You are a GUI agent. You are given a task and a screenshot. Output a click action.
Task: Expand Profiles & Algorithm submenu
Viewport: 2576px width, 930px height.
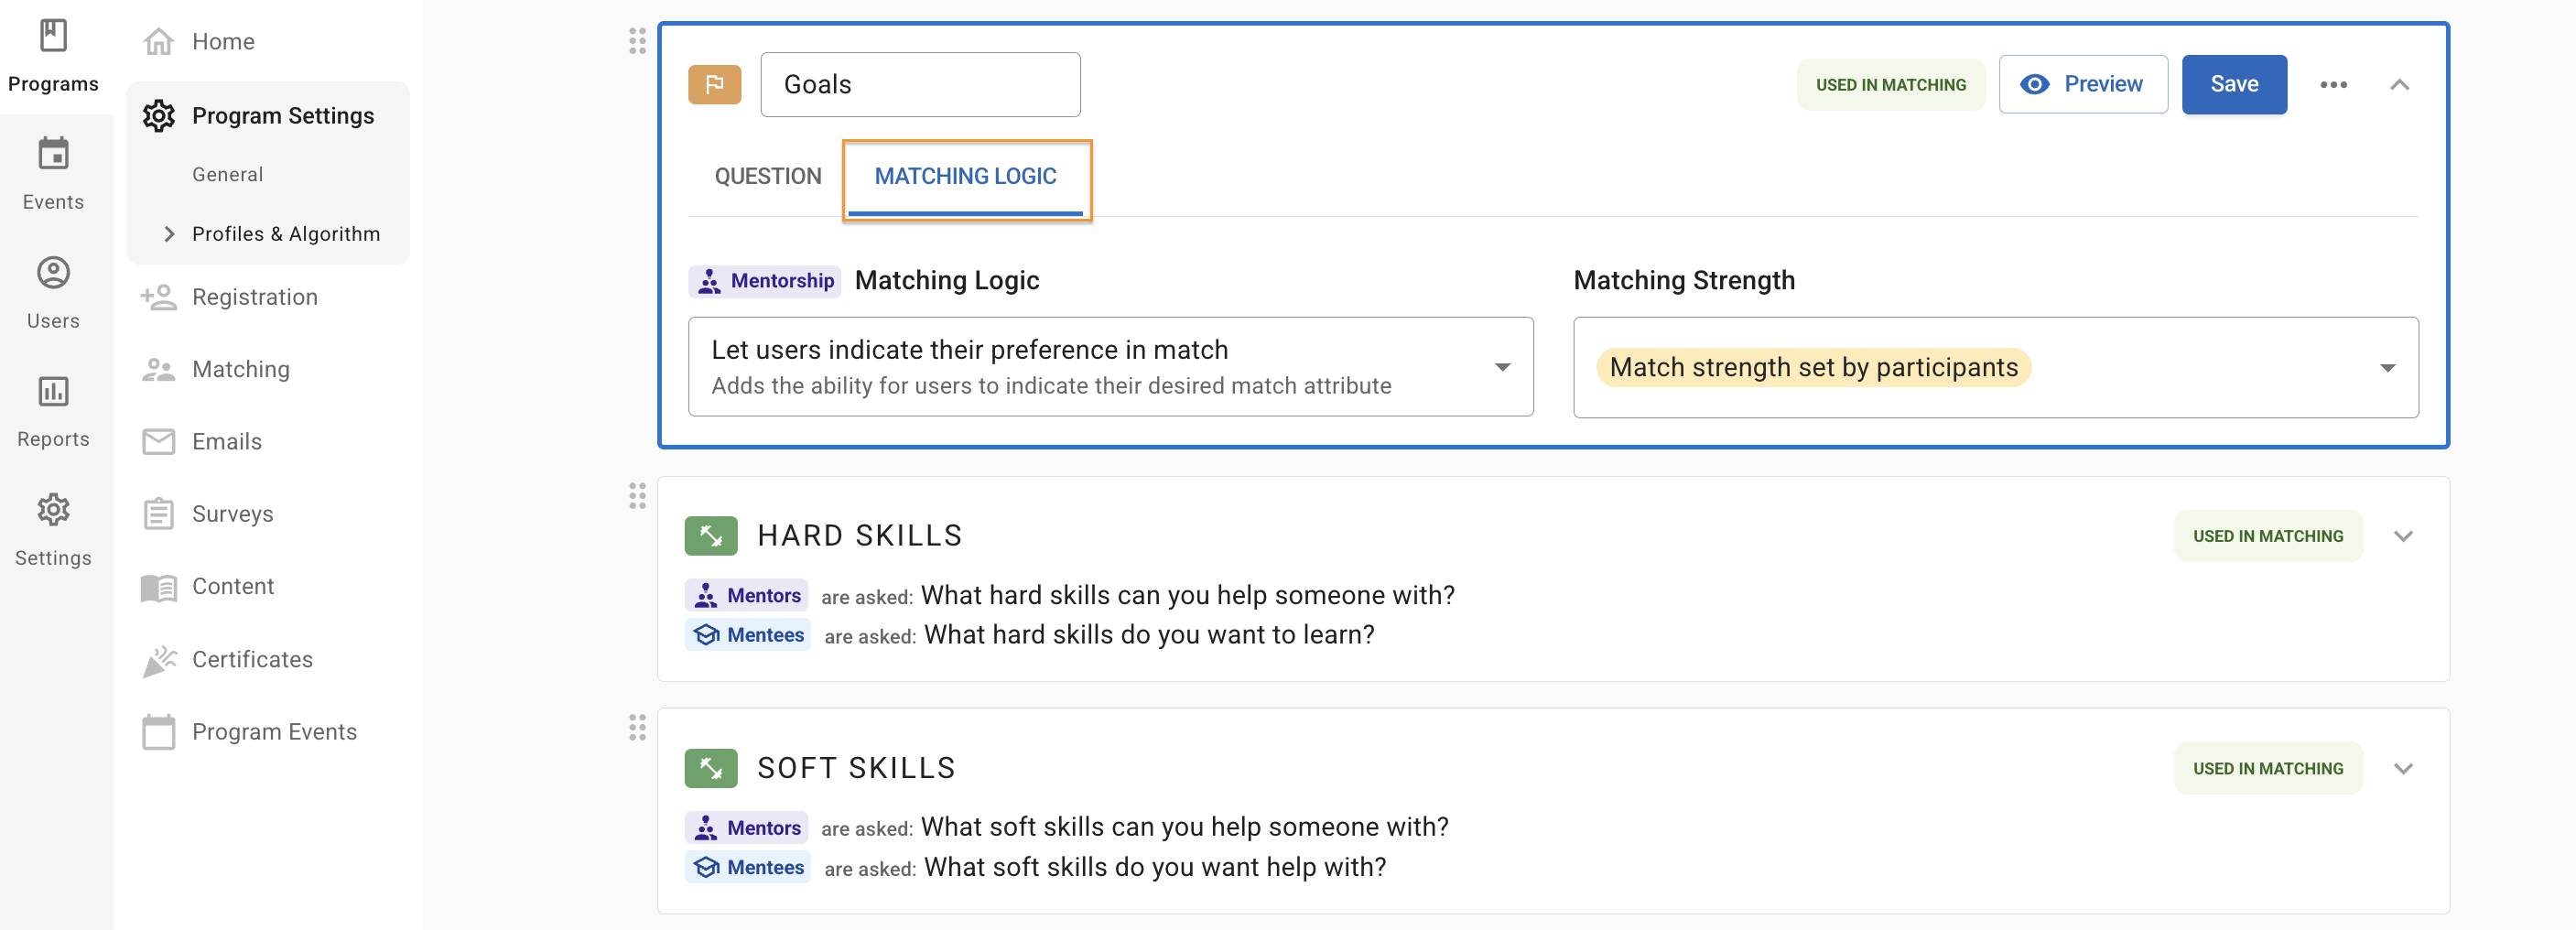169,234
